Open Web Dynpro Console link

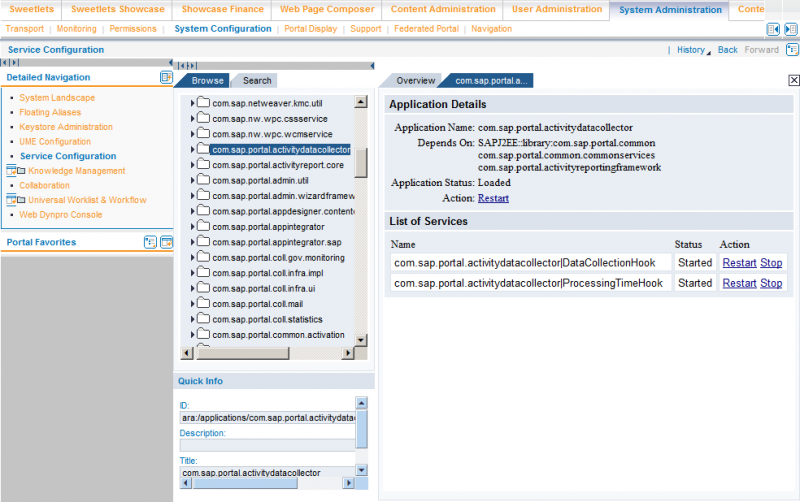(x=61, y=215)
